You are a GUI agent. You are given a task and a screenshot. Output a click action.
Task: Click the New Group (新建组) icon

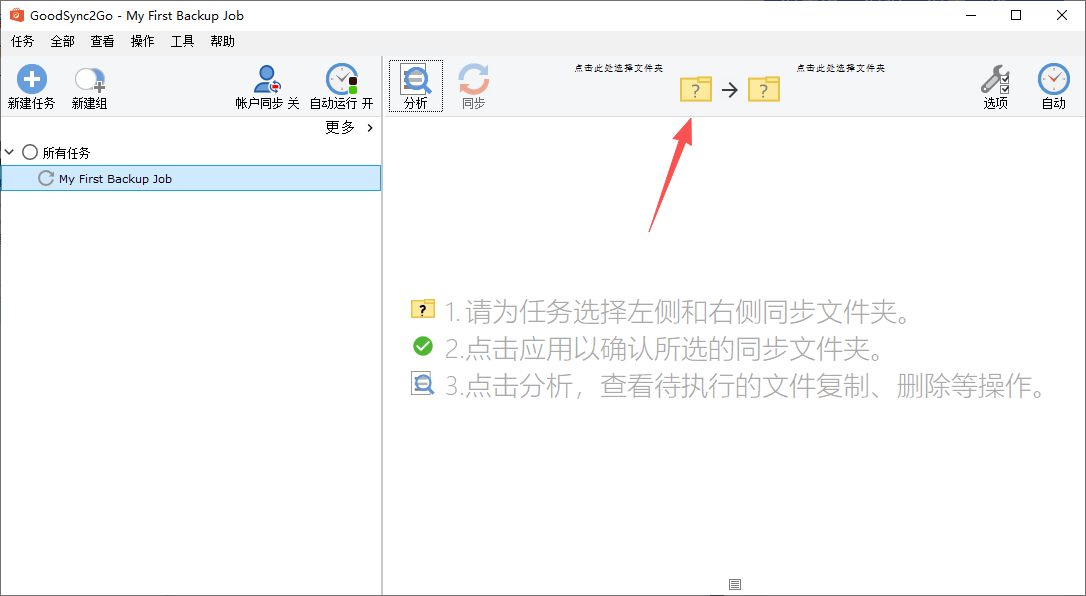[x=89, y=80]
